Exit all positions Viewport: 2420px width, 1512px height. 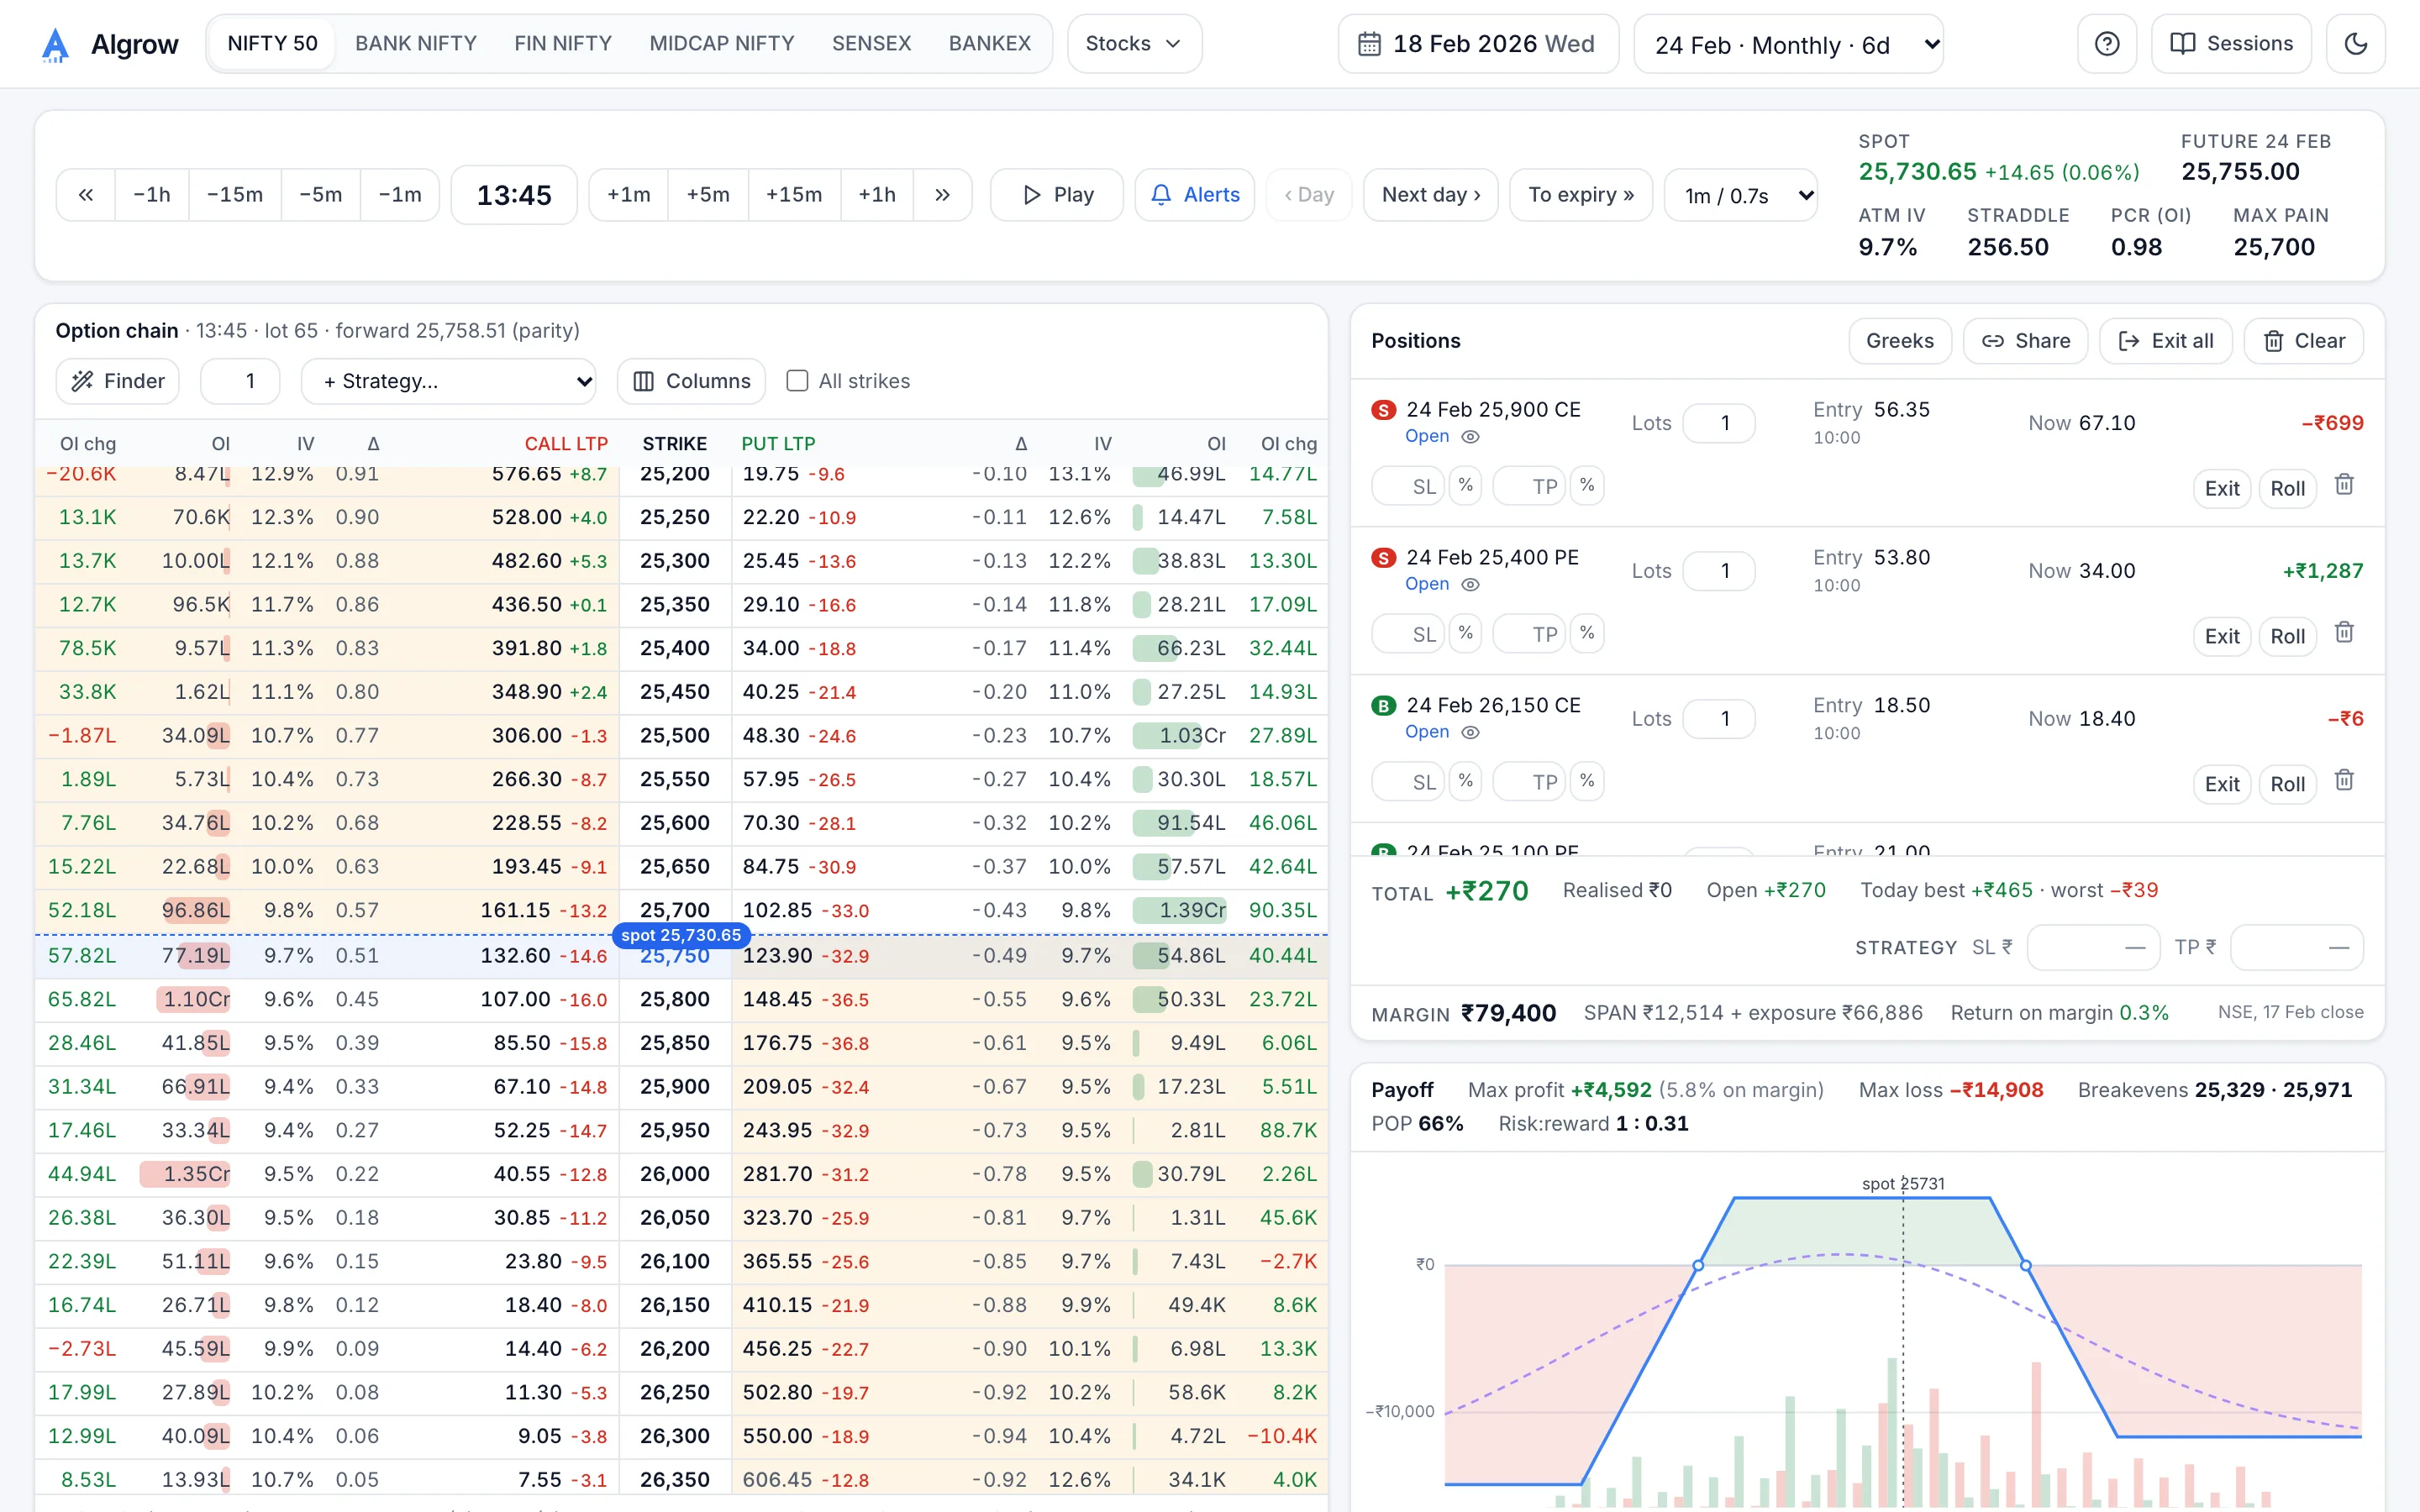[2165, 341]
